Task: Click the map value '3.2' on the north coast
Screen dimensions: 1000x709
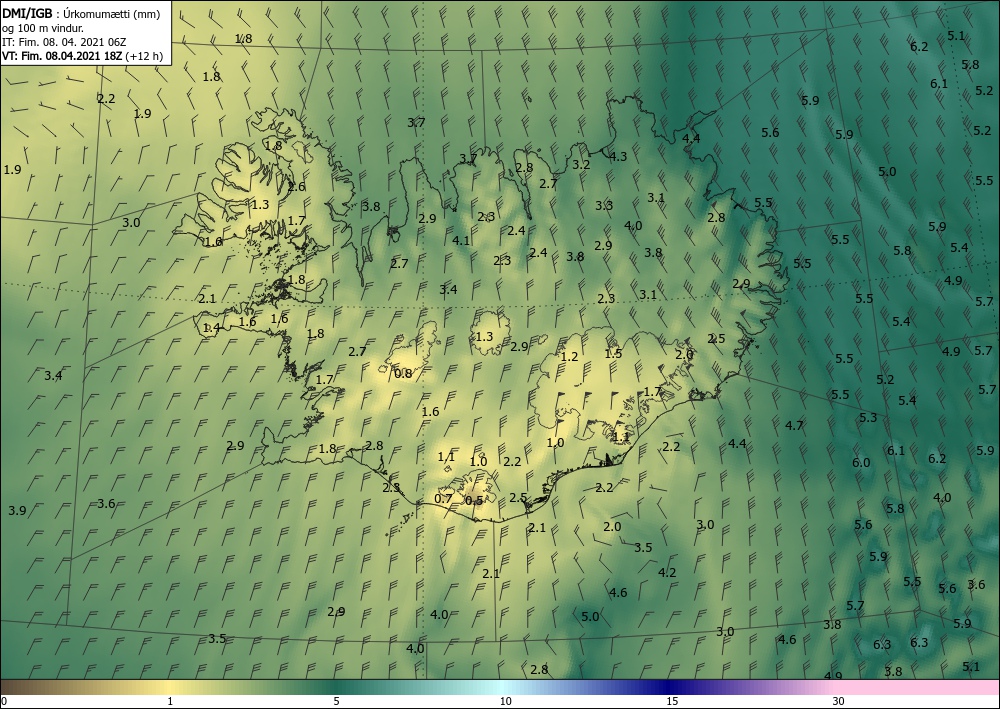Action: click(581, 164)
